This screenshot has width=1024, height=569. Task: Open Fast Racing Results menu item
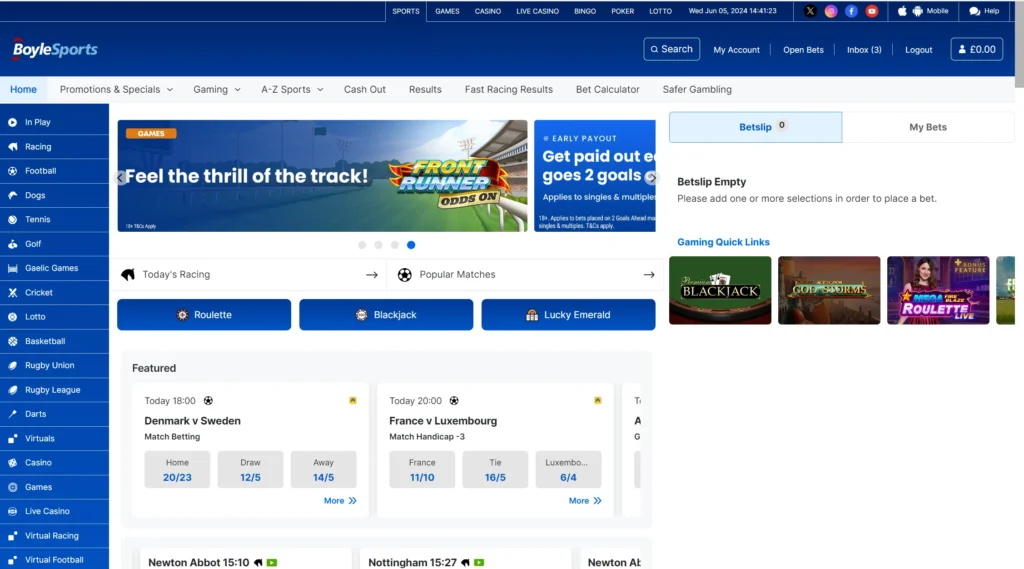[509, 89]
